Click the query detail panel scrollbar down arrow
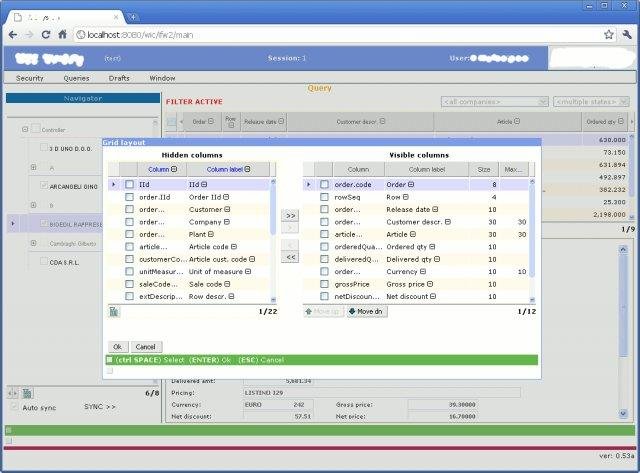The image size is (640, 473). pos(623,413)
